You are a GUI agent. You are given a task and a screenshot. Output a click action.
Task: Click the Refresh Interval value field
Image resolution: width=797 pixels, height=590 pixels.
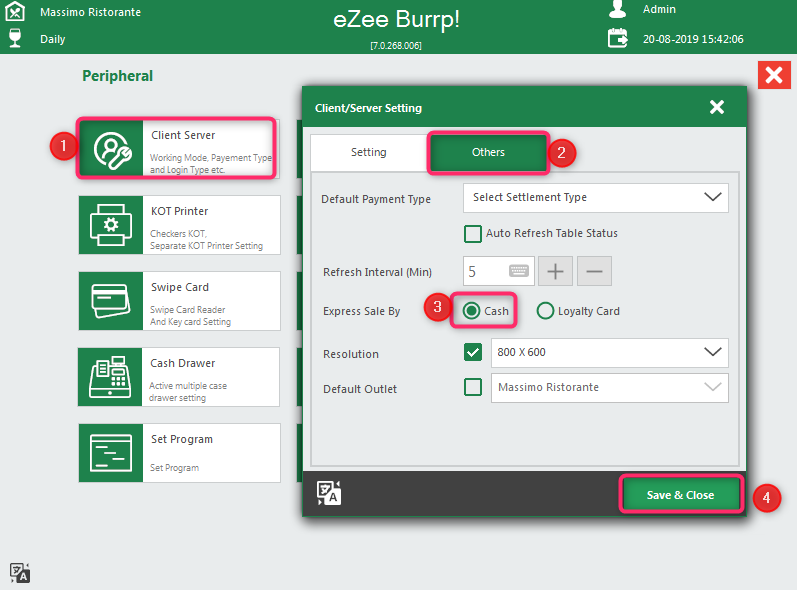(x=499, y=271)
